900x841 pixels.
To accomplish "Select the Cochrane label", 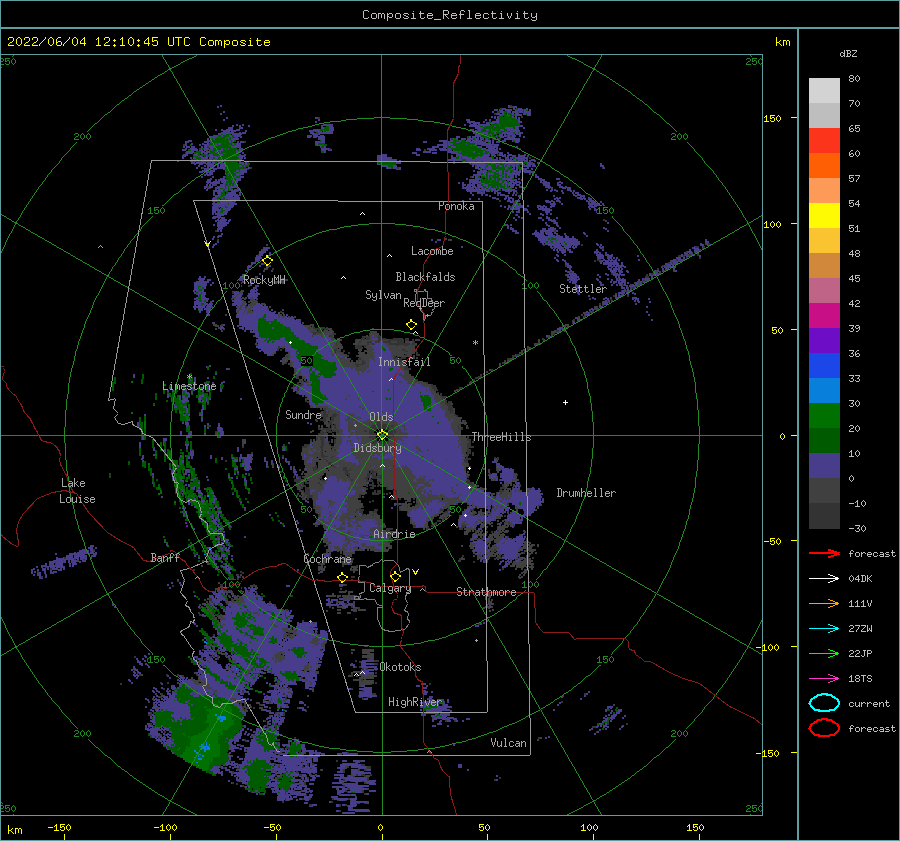I will click(327, 559).
